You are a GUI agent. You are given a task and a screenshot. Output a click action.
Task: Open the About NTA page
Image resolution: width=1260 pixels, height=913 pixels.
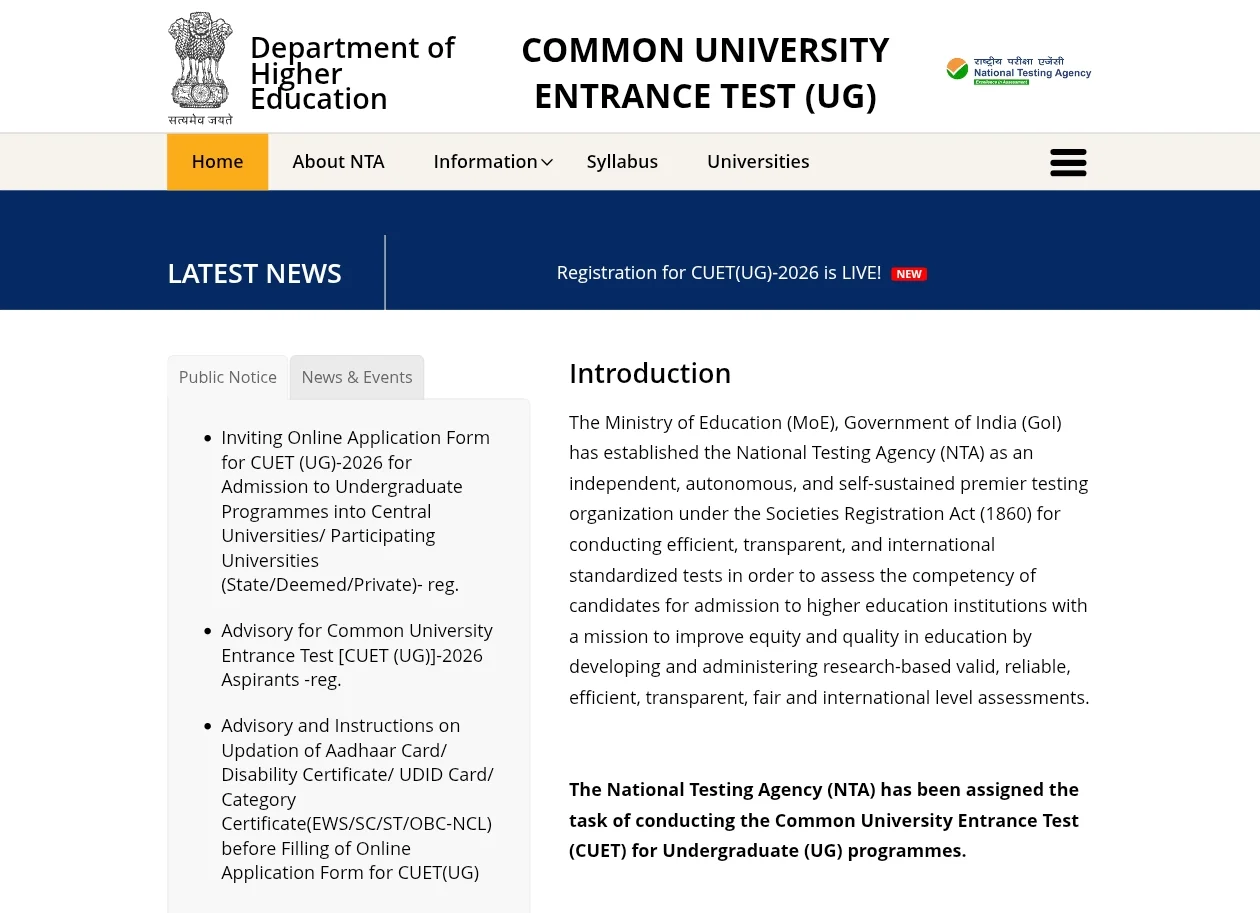[338, 162]
